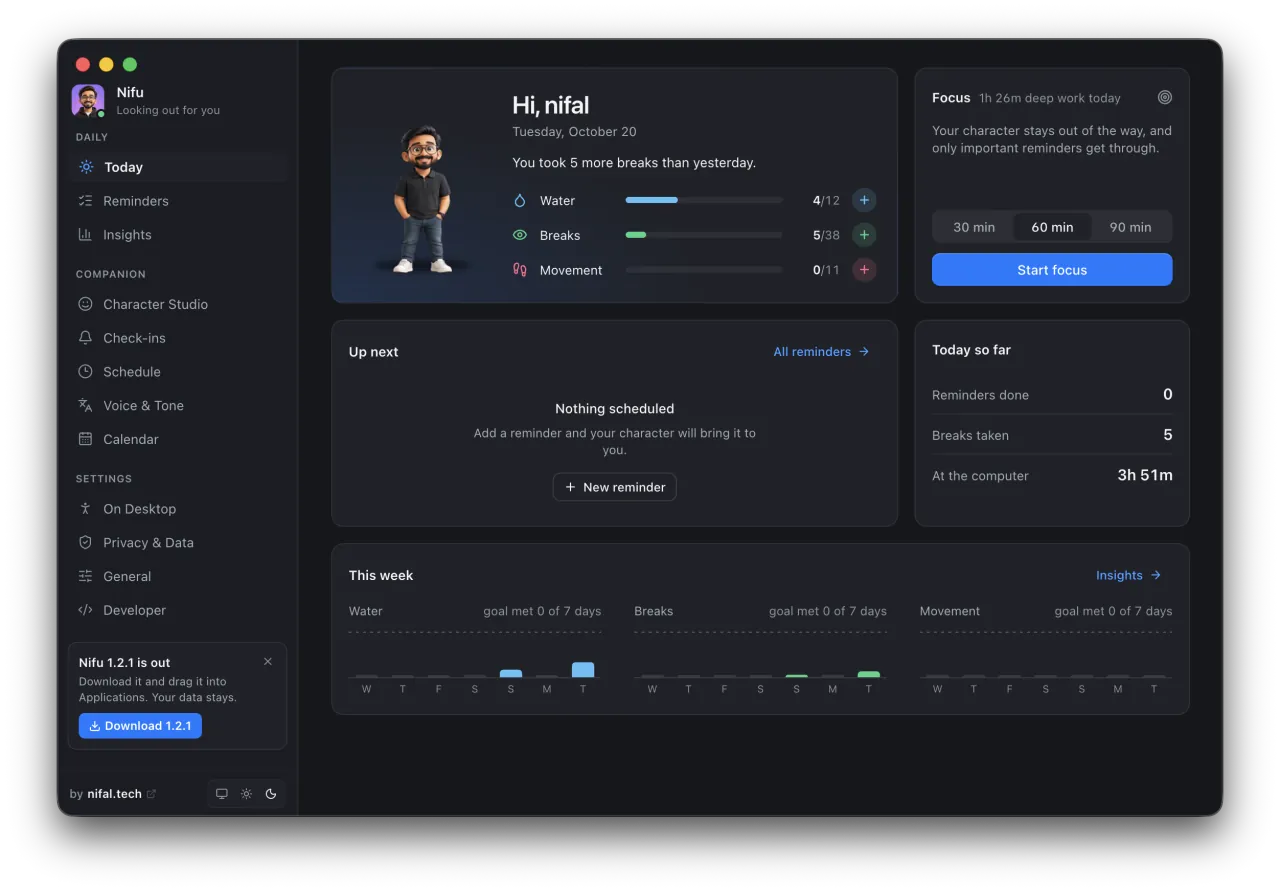
Task: Log a break with green plus button
Action: tap(864, 235)
